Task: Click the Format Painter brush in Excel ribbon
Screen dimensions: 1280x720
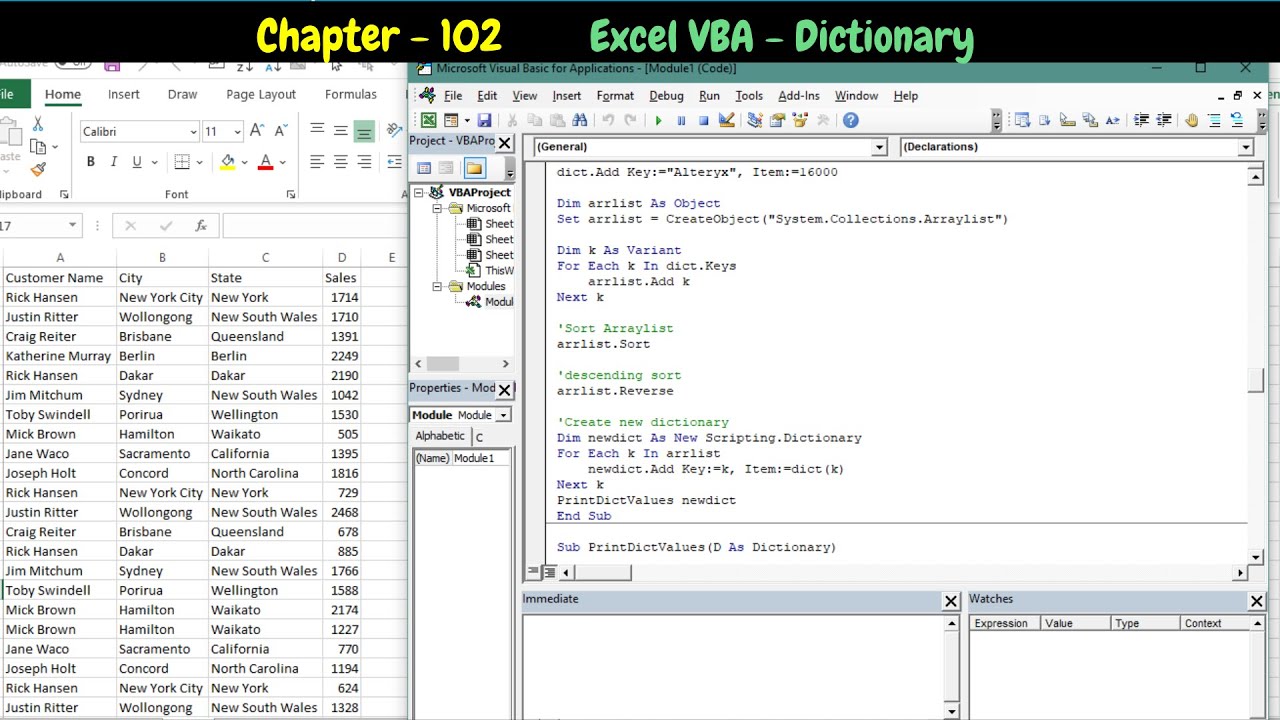Action: pos(38,170)
